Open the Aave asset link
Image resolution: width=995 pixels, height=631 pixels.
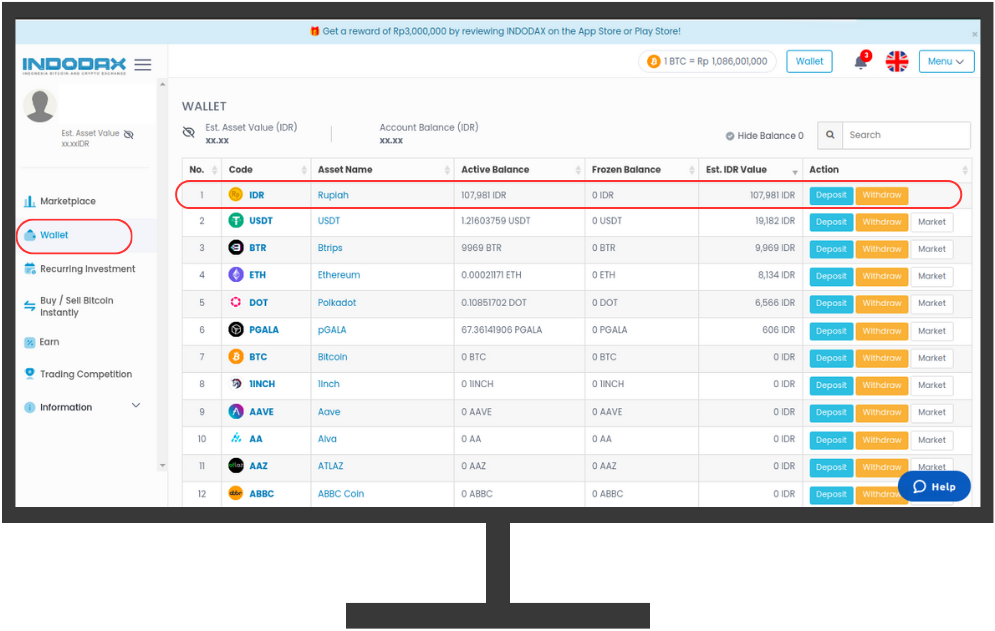click(x=329, y=412)
